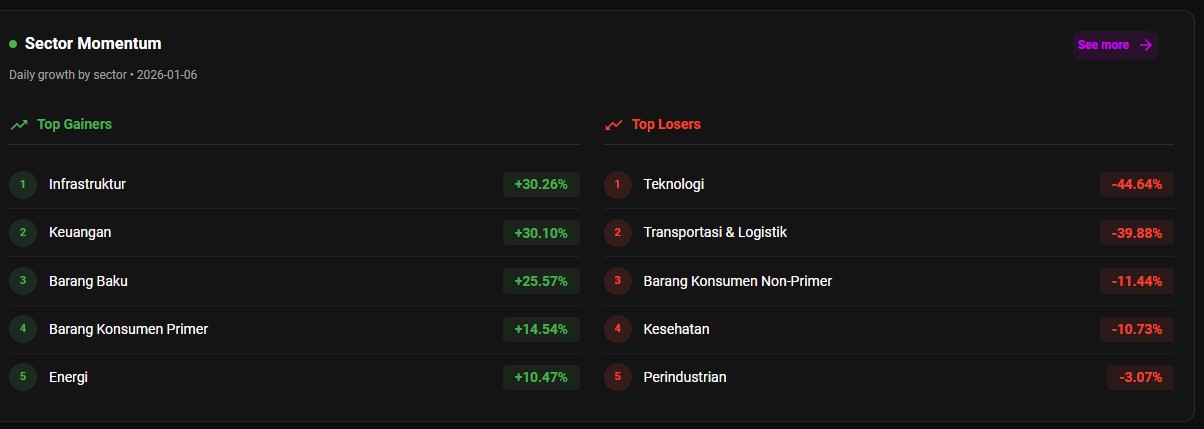This screenshot has width=1204, height=429.
Task: Click the Top Gainers trending-up icon
Action: [x=19, y=125]
